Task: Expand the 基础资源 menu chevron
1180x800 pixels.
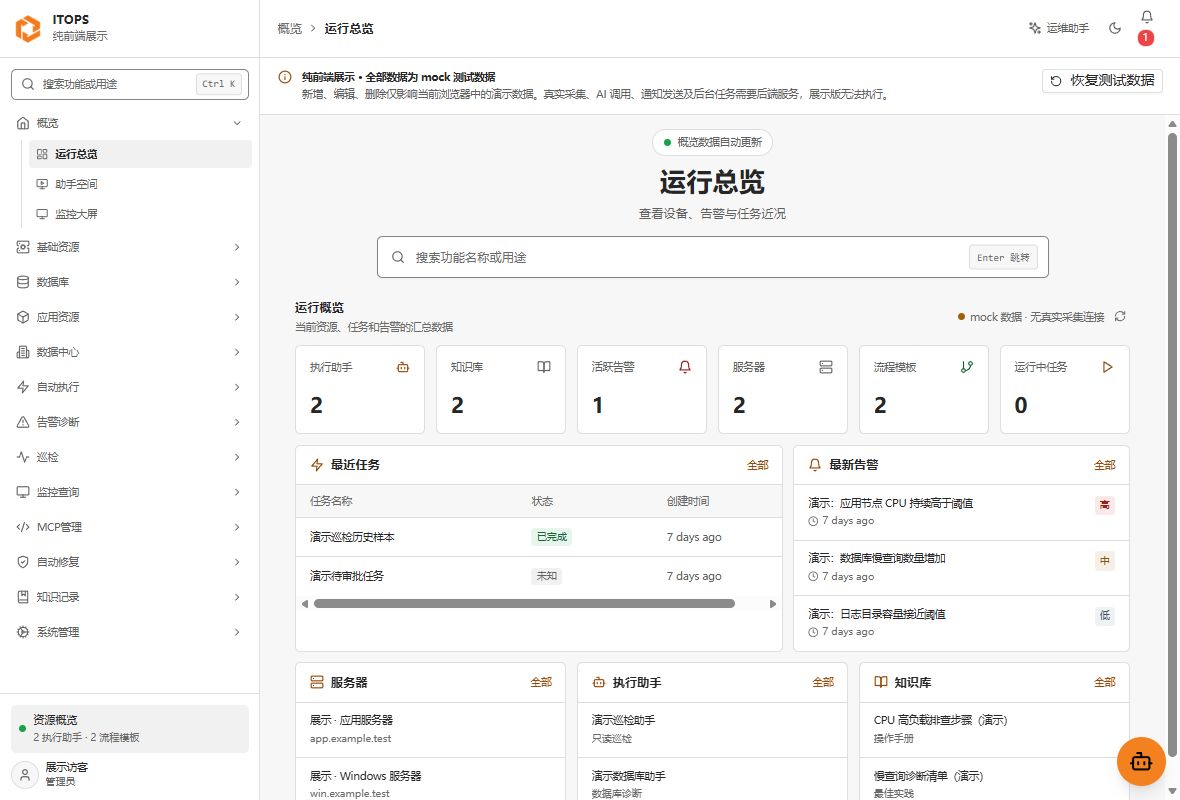Action: click(237, 247)
